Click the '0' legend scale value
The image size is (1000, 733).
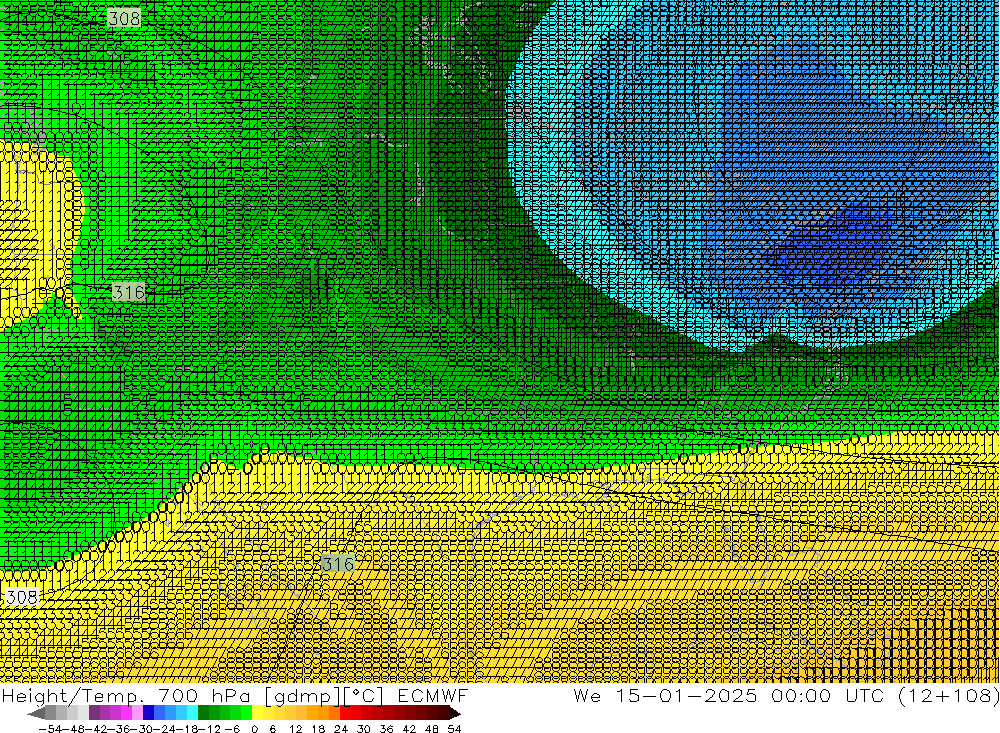click(x=254, y=729)
